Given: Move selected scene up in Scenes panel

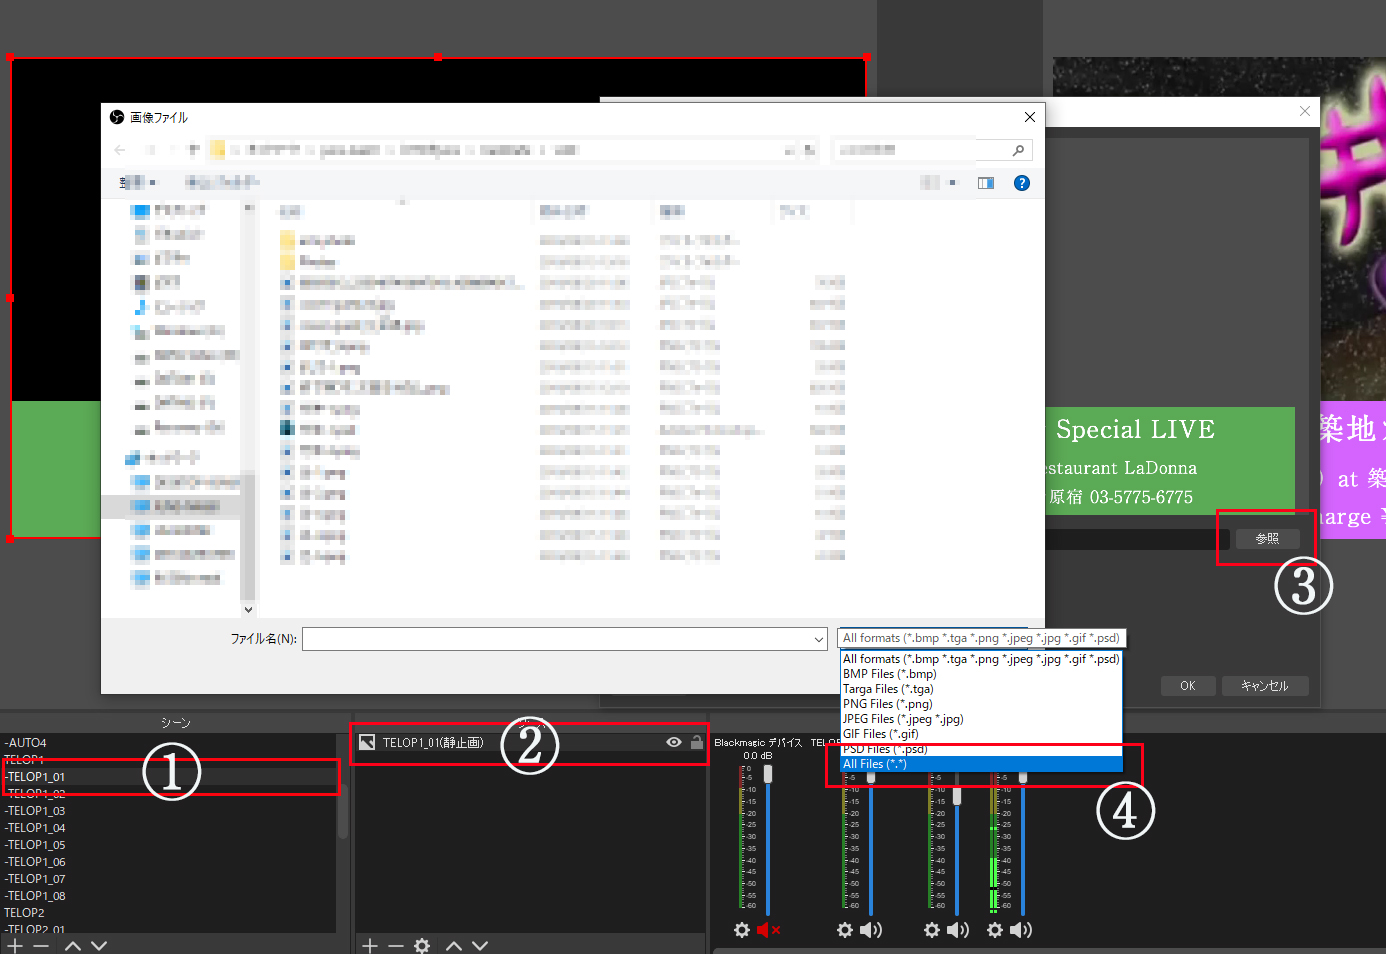Looking at the screenshot, I should coord(73,945).
